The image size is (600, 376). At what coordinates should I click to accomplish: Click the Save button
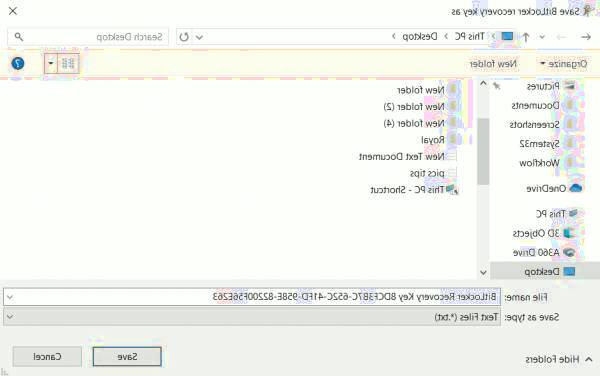(x=127, y=356)
